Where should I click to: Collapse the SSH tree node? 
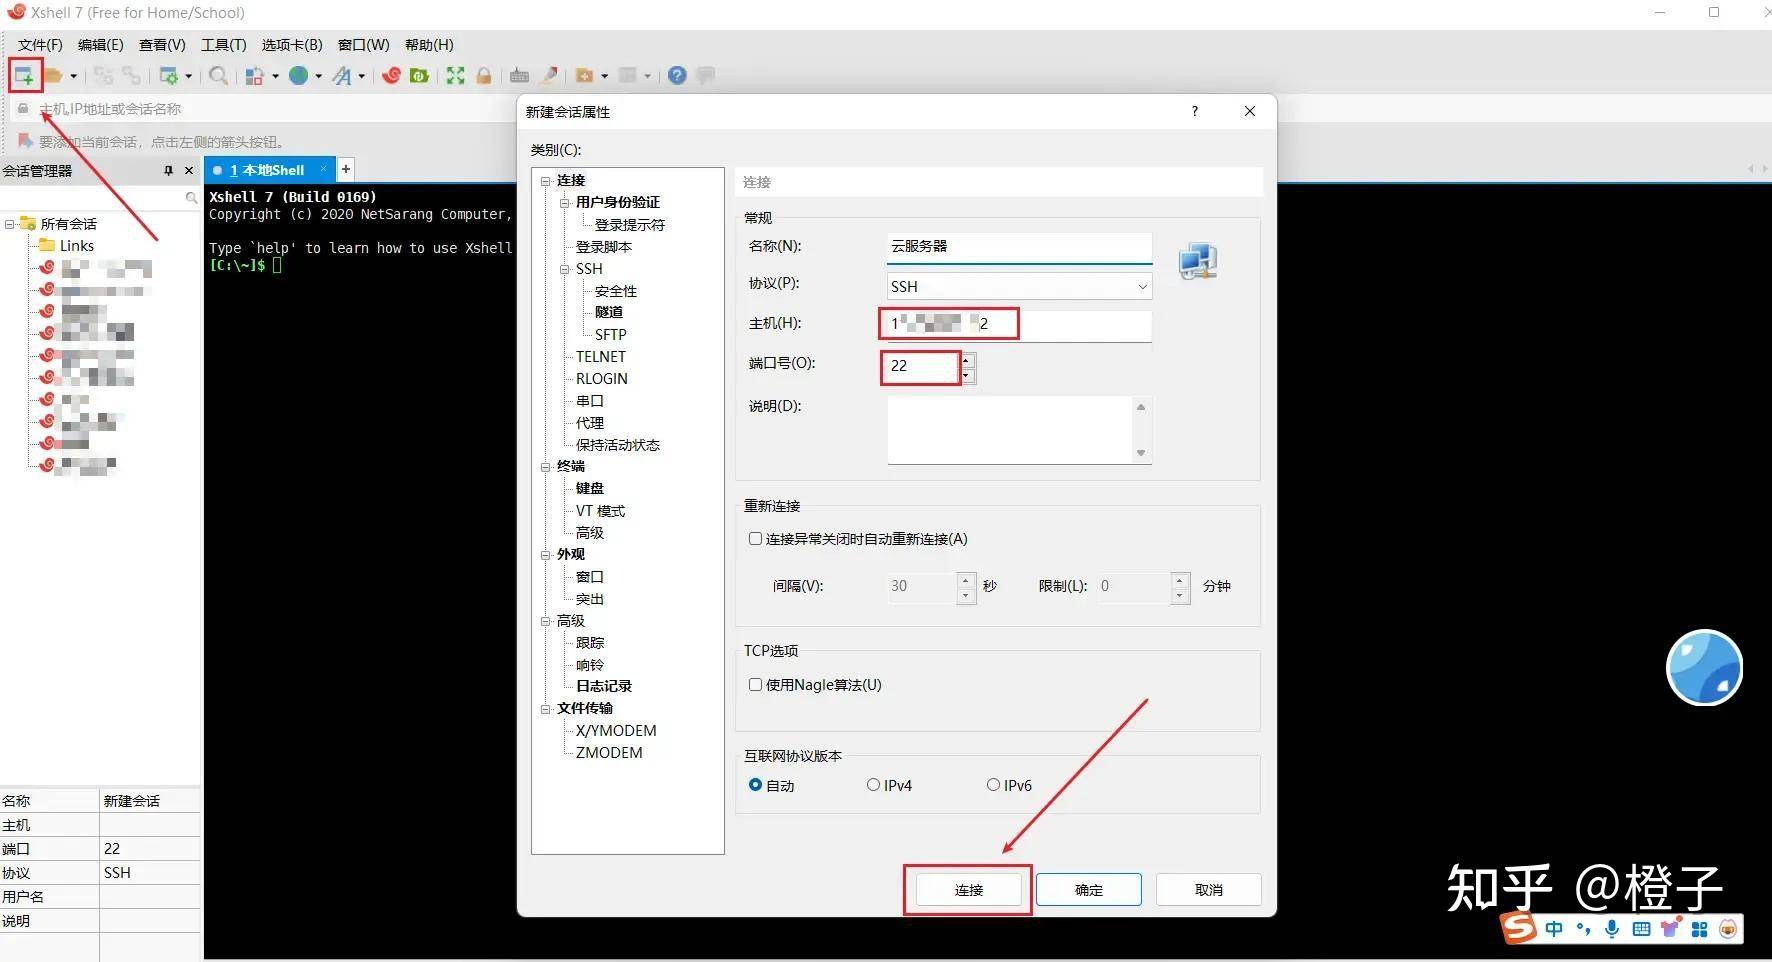click(x=565, y=270)
